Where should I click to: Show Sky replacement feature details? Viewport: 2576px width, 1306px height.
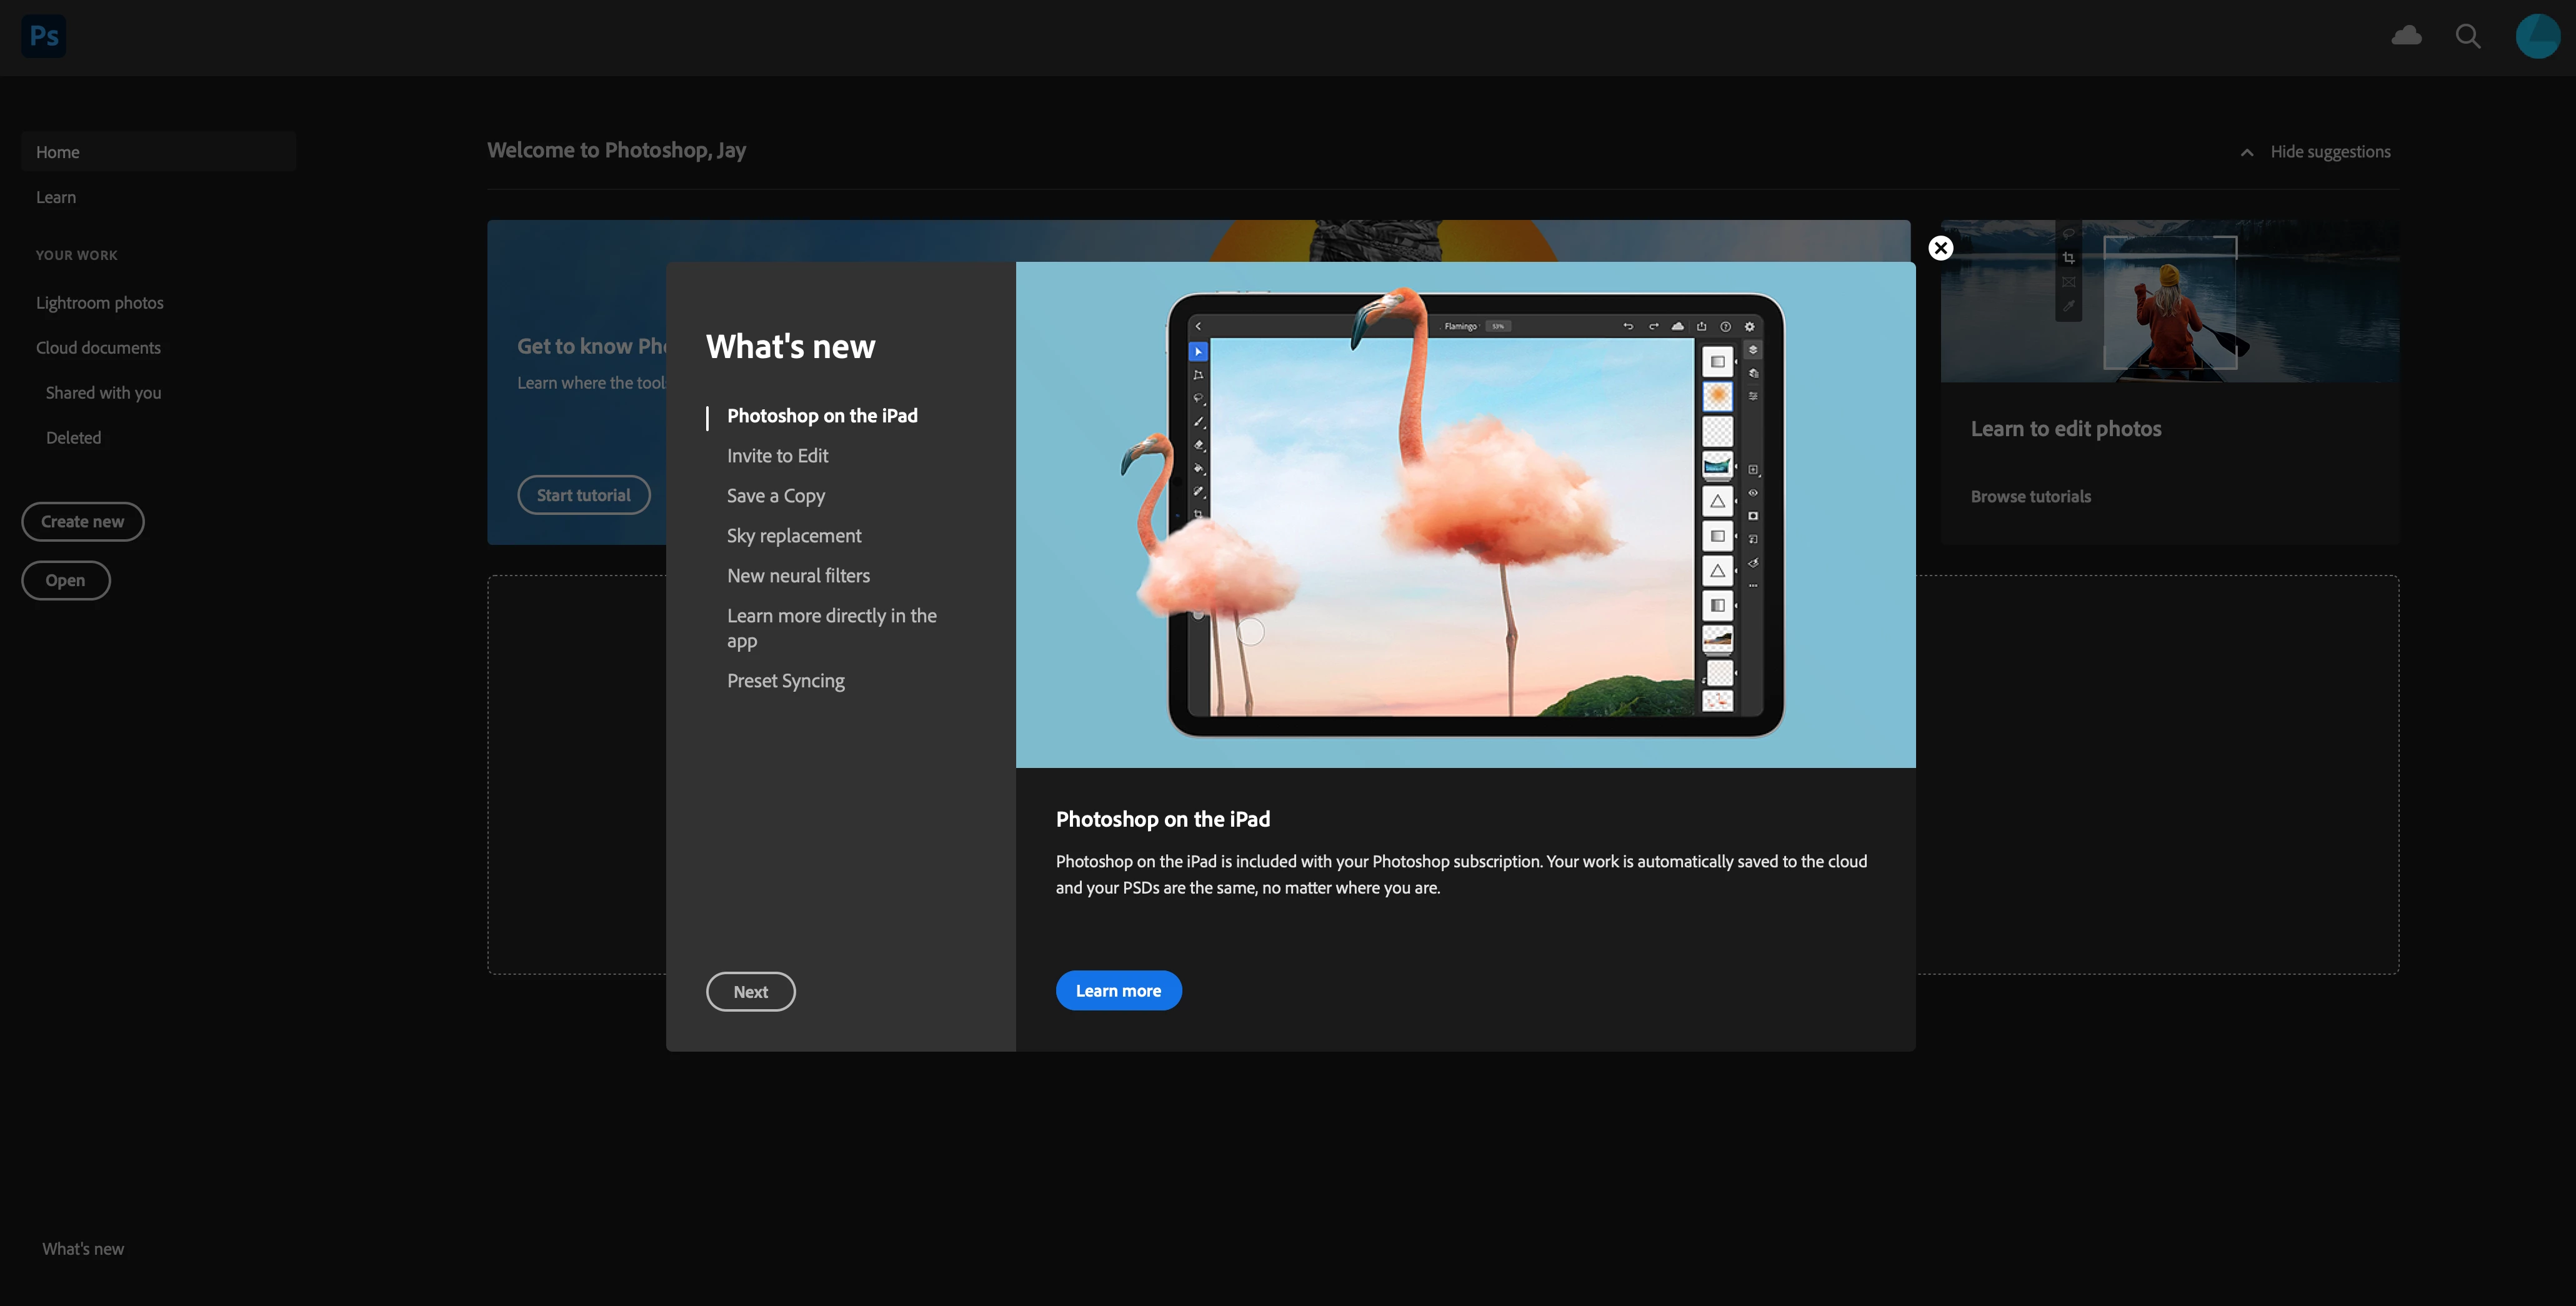coord(793,536)
